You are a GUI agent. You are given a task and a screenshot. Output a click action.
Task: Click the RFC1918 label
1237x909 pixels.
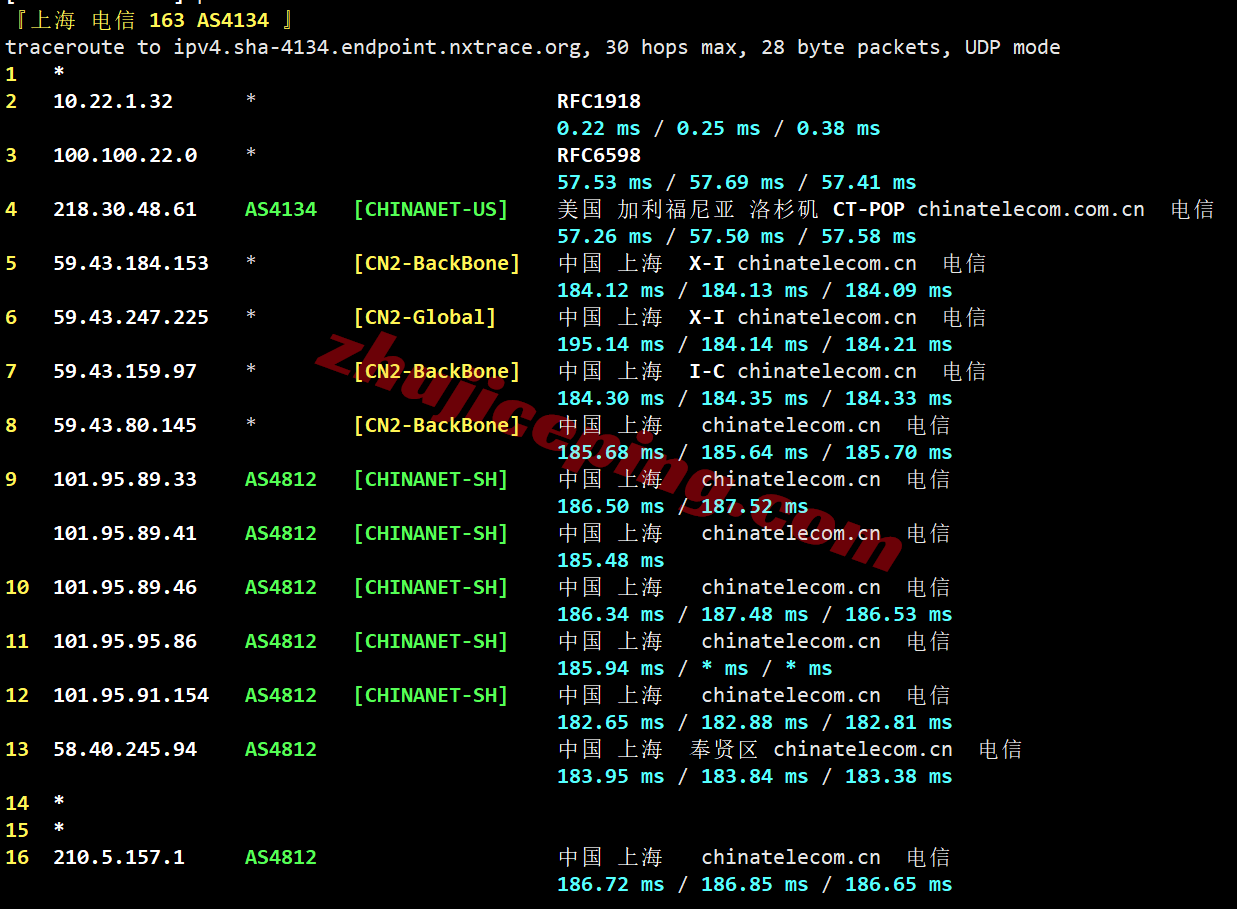(x=599, y=101)
